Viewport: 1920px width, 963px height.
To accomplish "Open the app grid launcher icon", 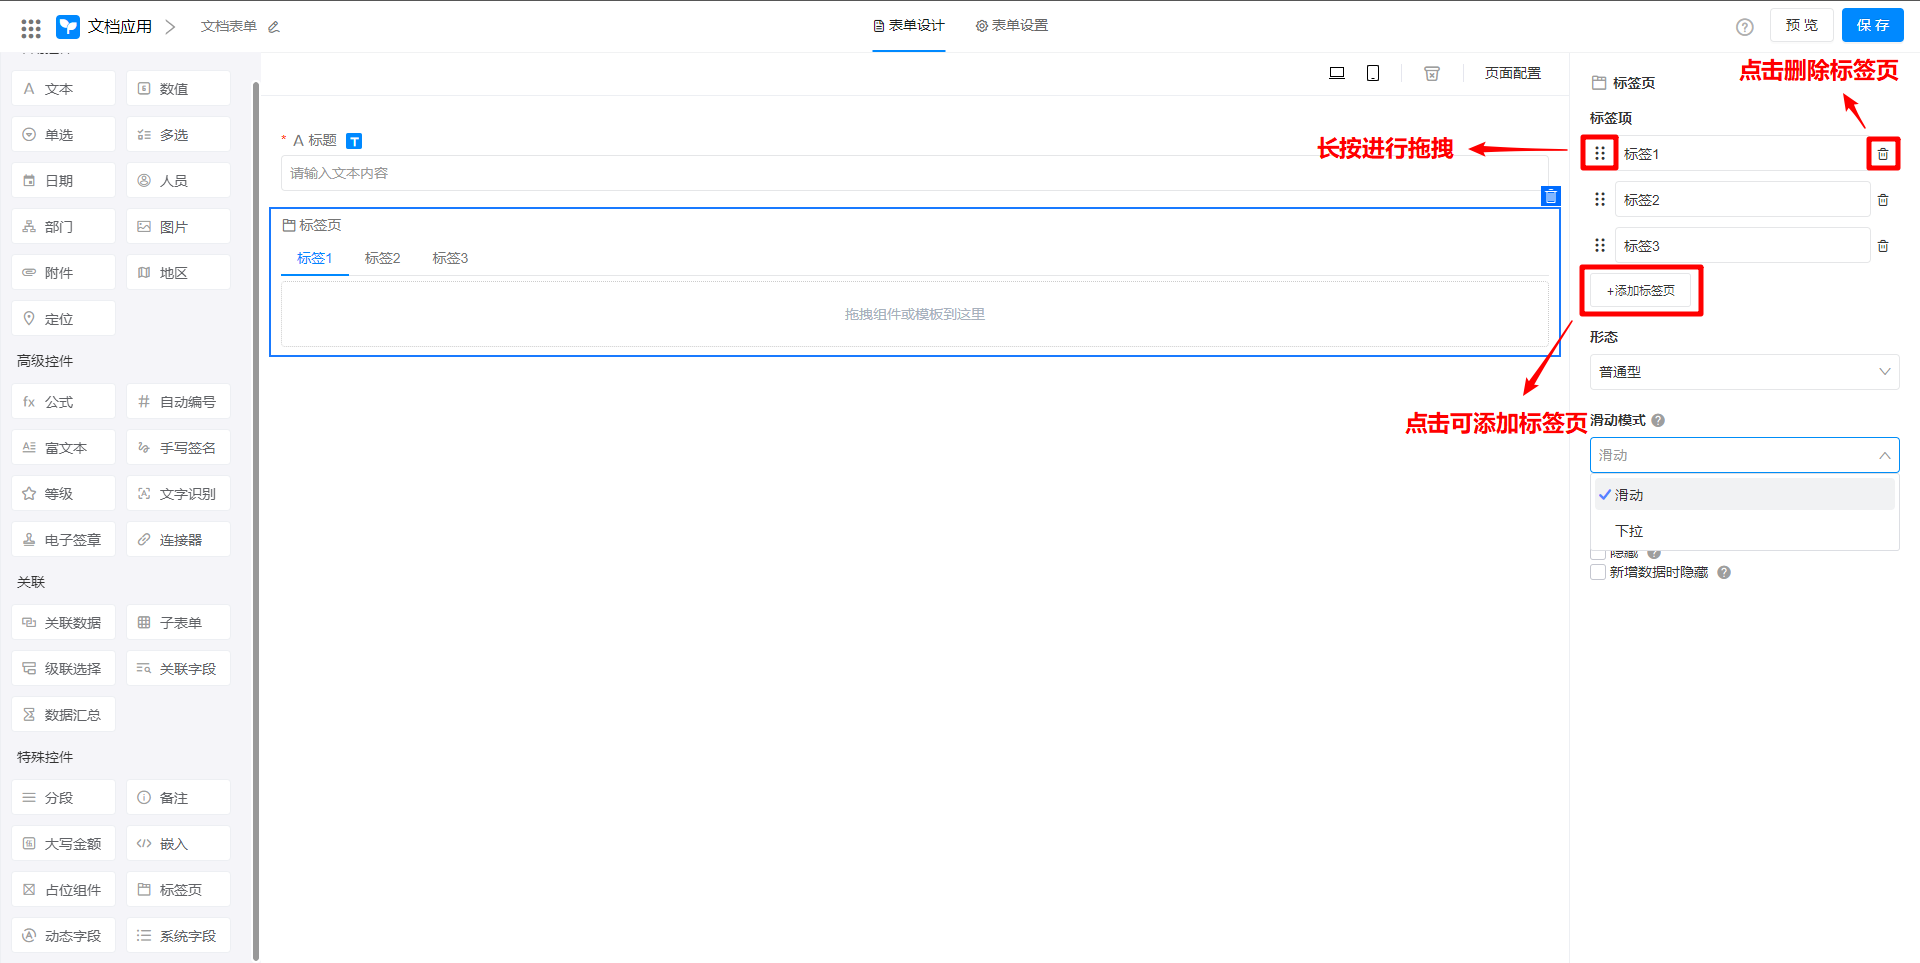I will (x=31, y=27).
